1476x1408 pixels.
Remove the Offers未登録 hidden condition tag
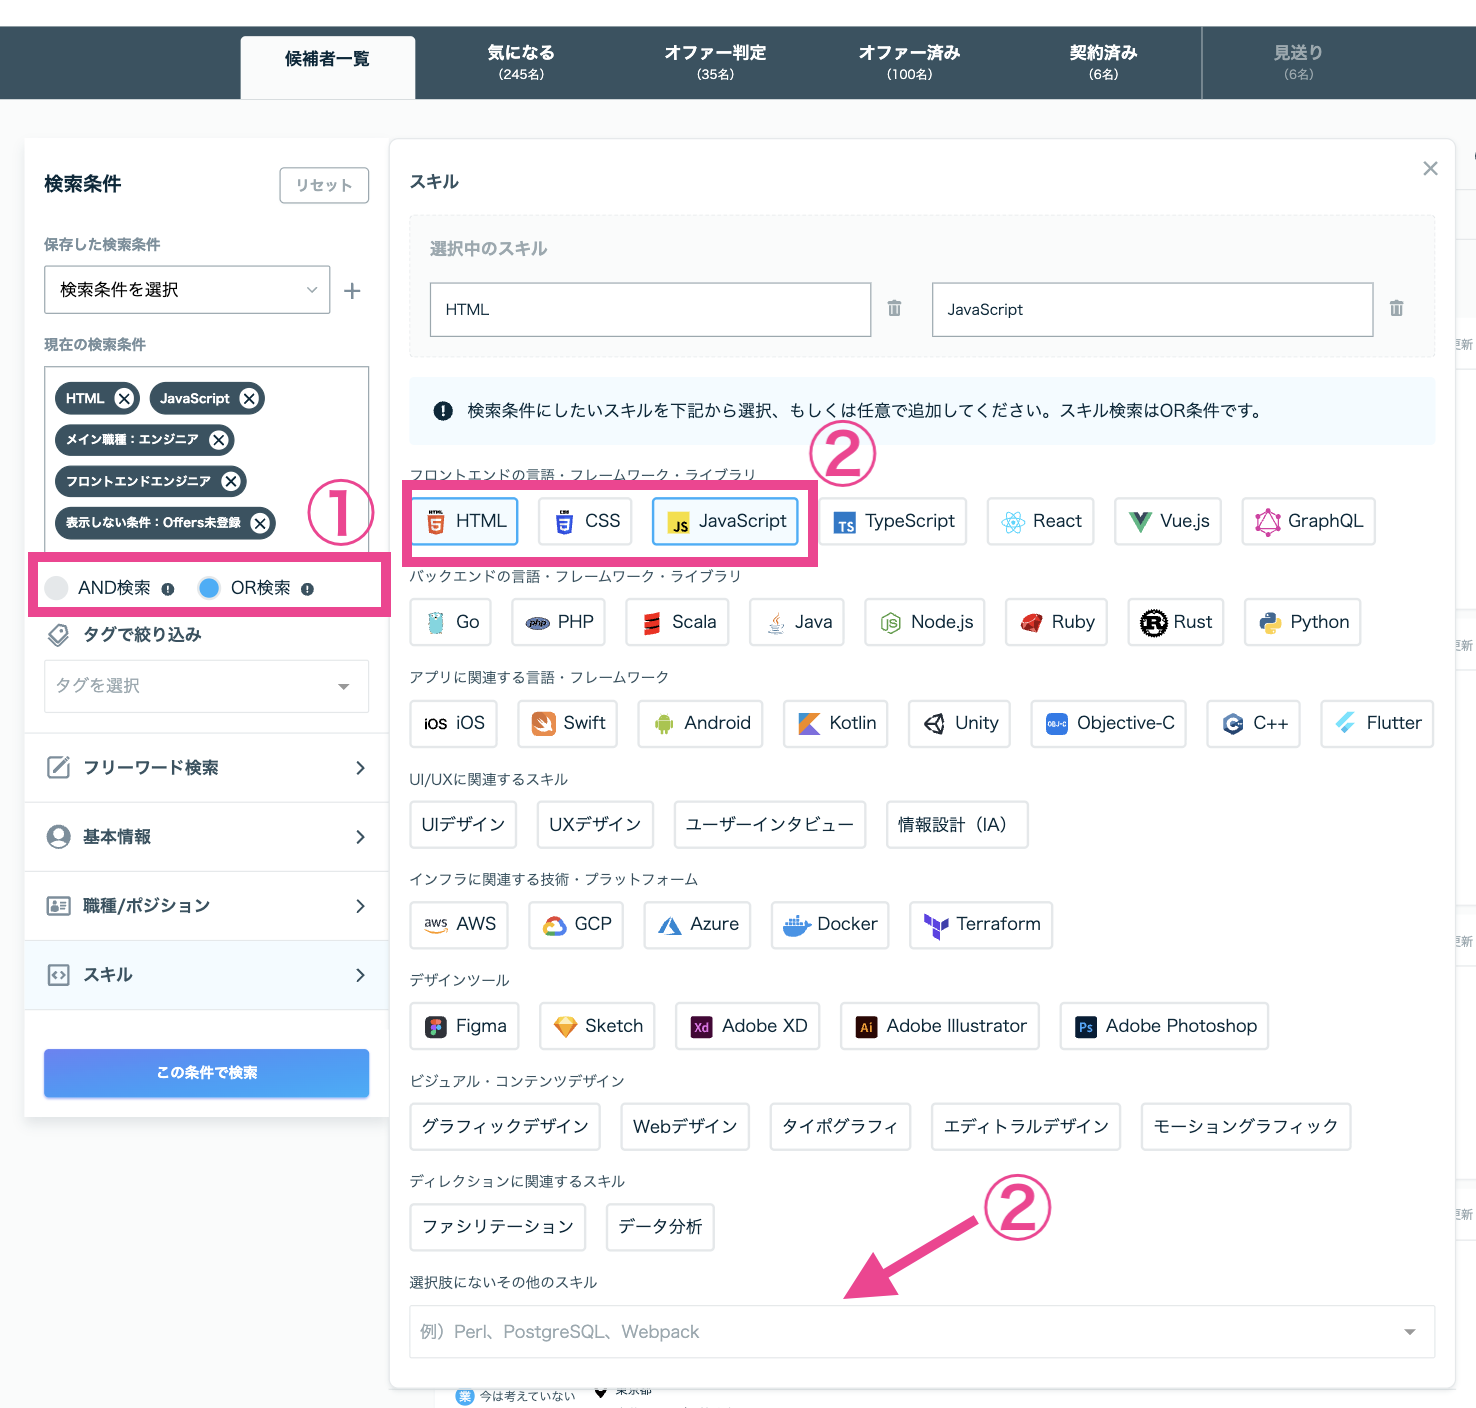pyautogui.click(x=260, y=523)
